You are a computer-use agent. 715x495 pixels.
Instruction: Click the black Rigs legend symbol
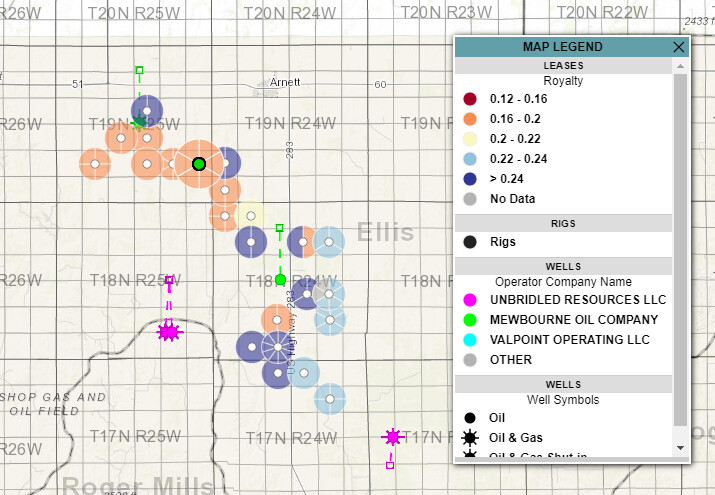[x=470, y=242]
